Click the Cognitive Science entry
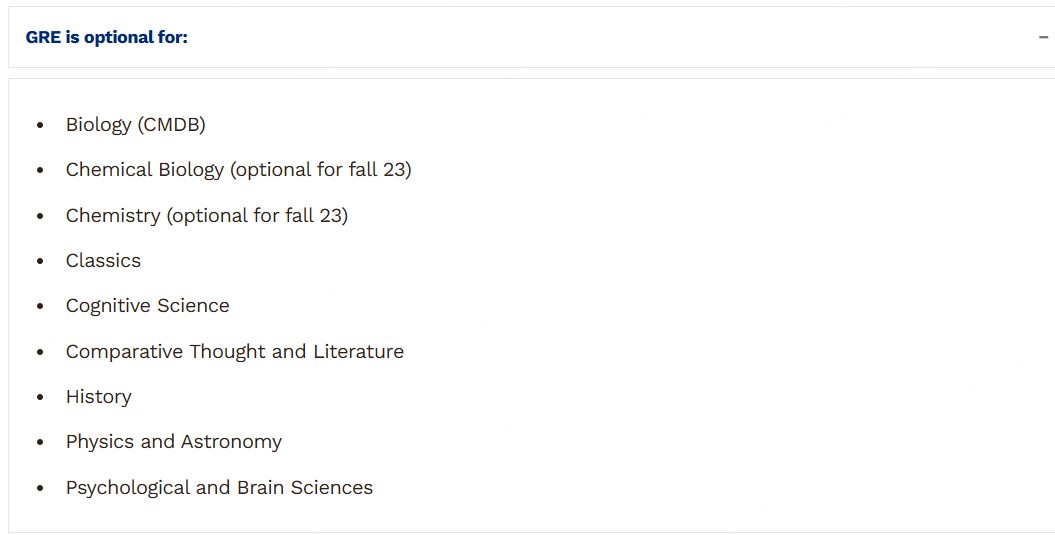This screenshot has height=535, width=1055. 147,306
